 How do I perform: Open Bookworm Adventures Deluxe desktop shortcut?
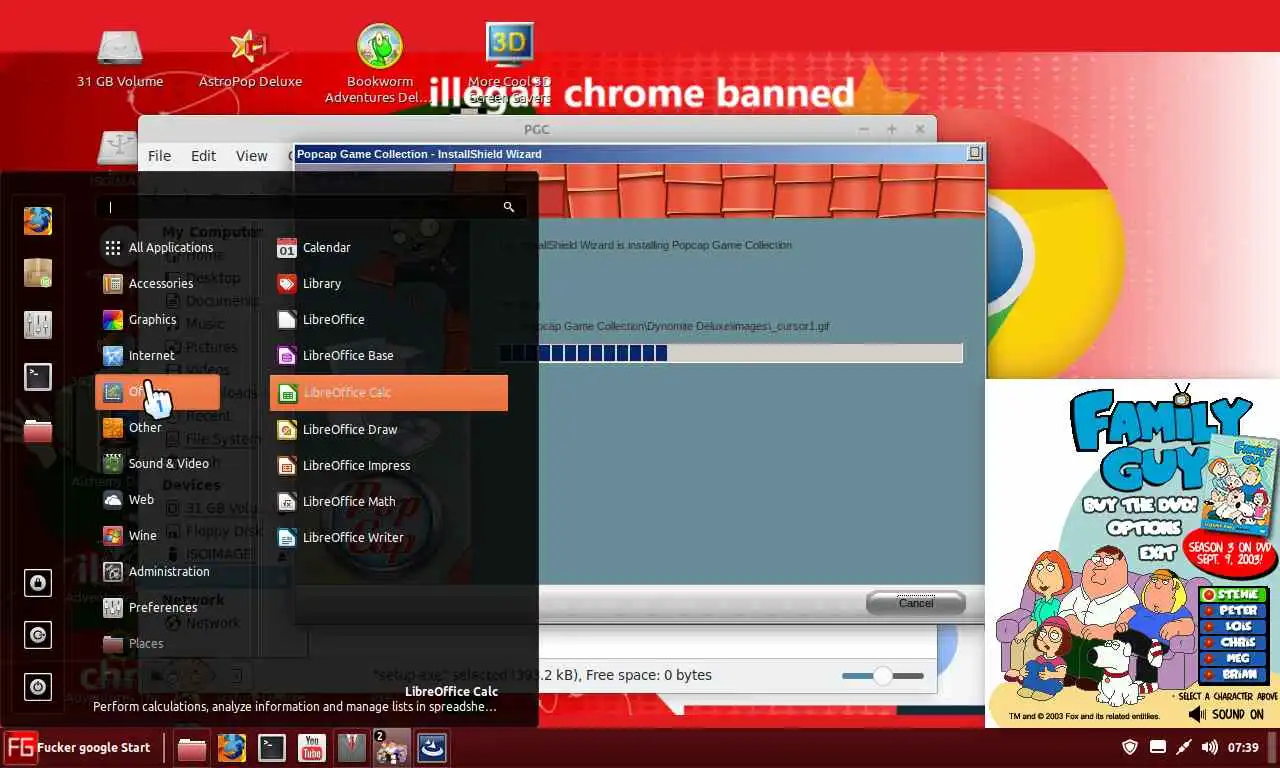pyautogui.click(x=378, y=64)
